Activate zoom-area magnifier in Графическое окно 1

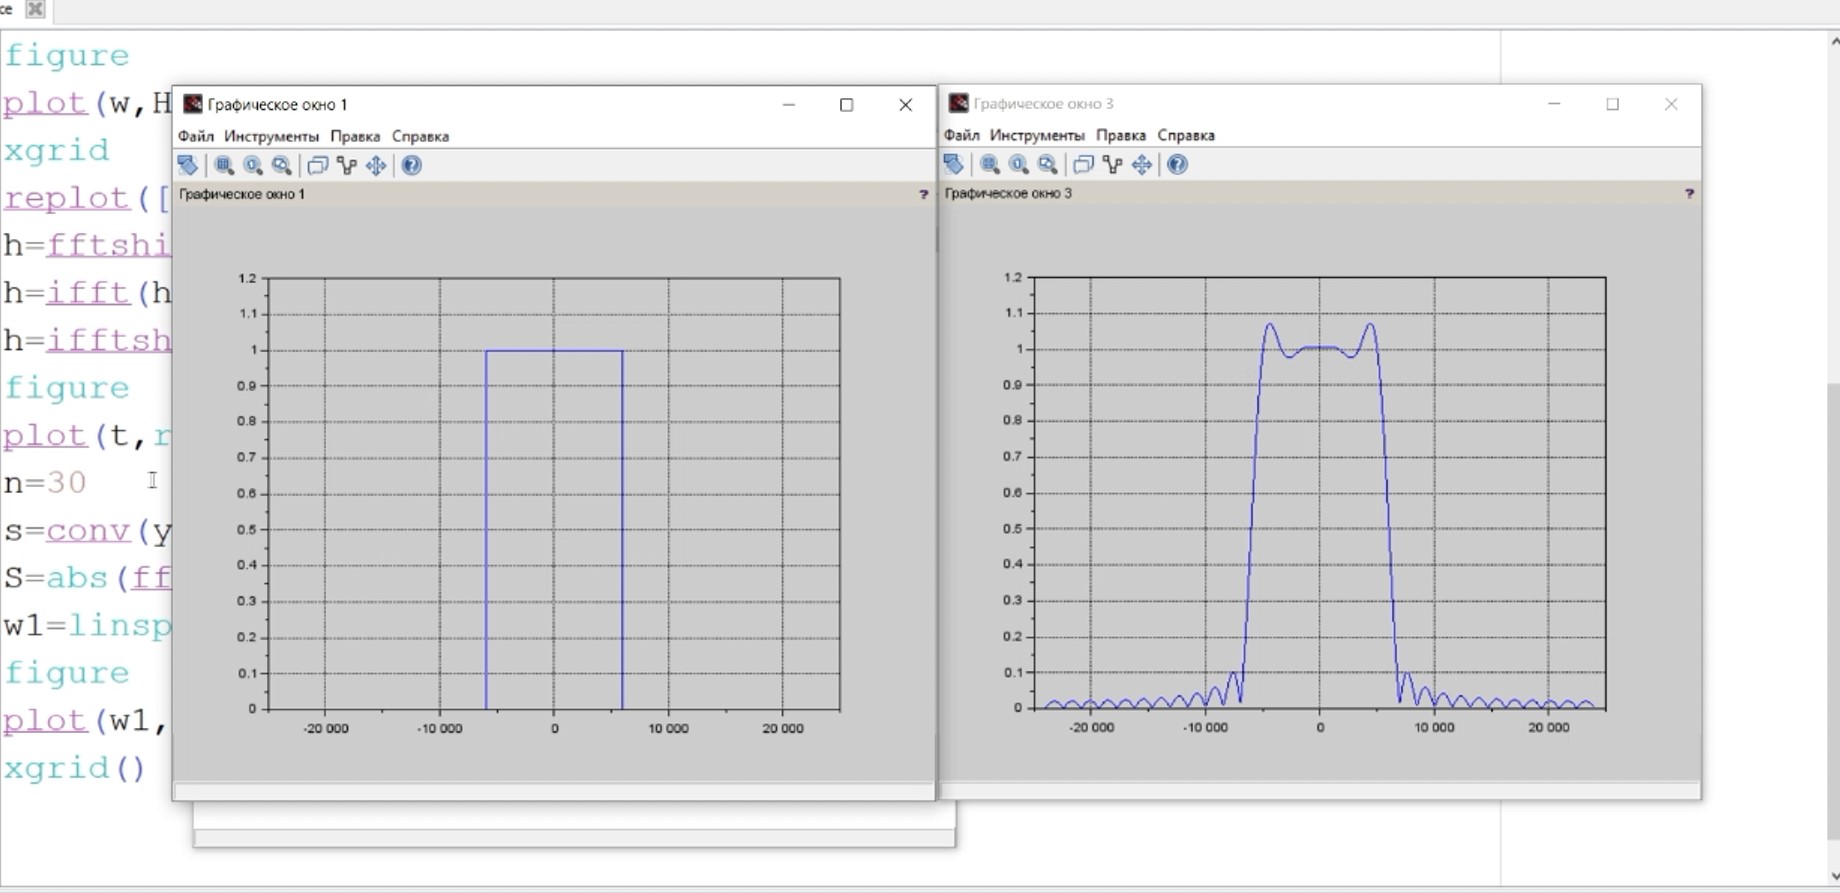(224, 165)
